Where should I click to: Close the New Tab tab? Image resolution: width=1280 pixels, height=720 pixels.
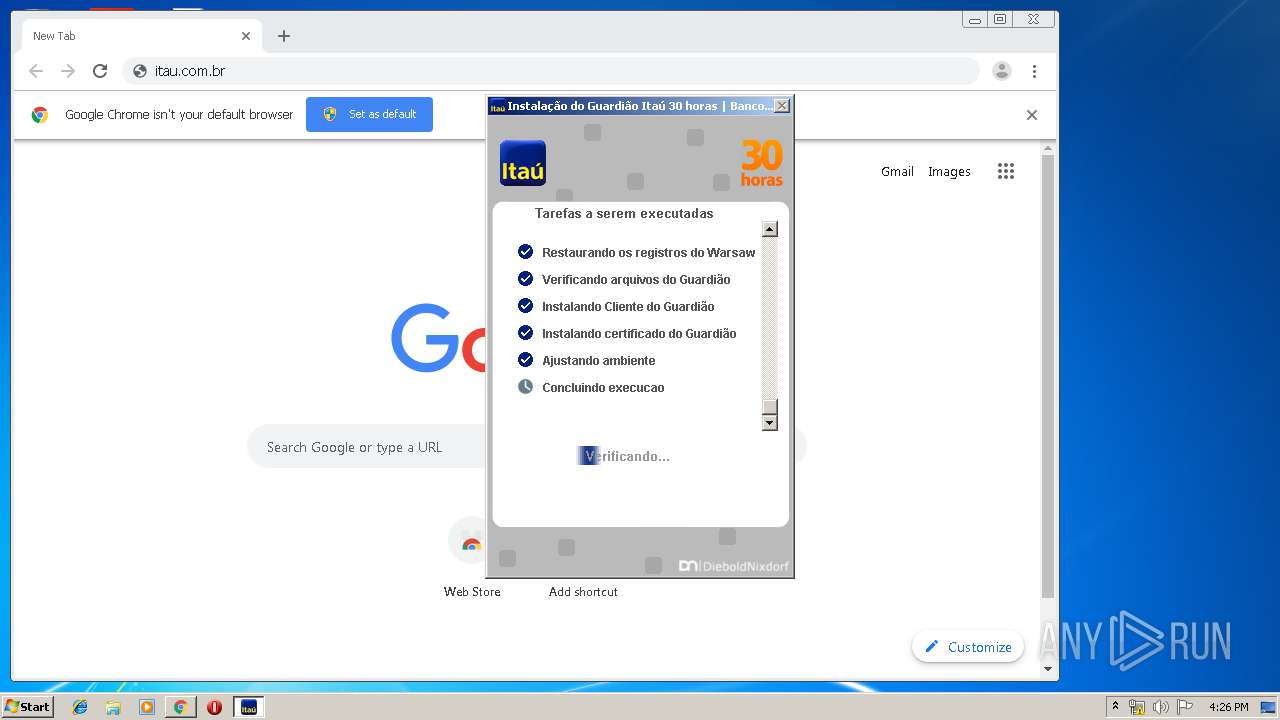point(246,36)
